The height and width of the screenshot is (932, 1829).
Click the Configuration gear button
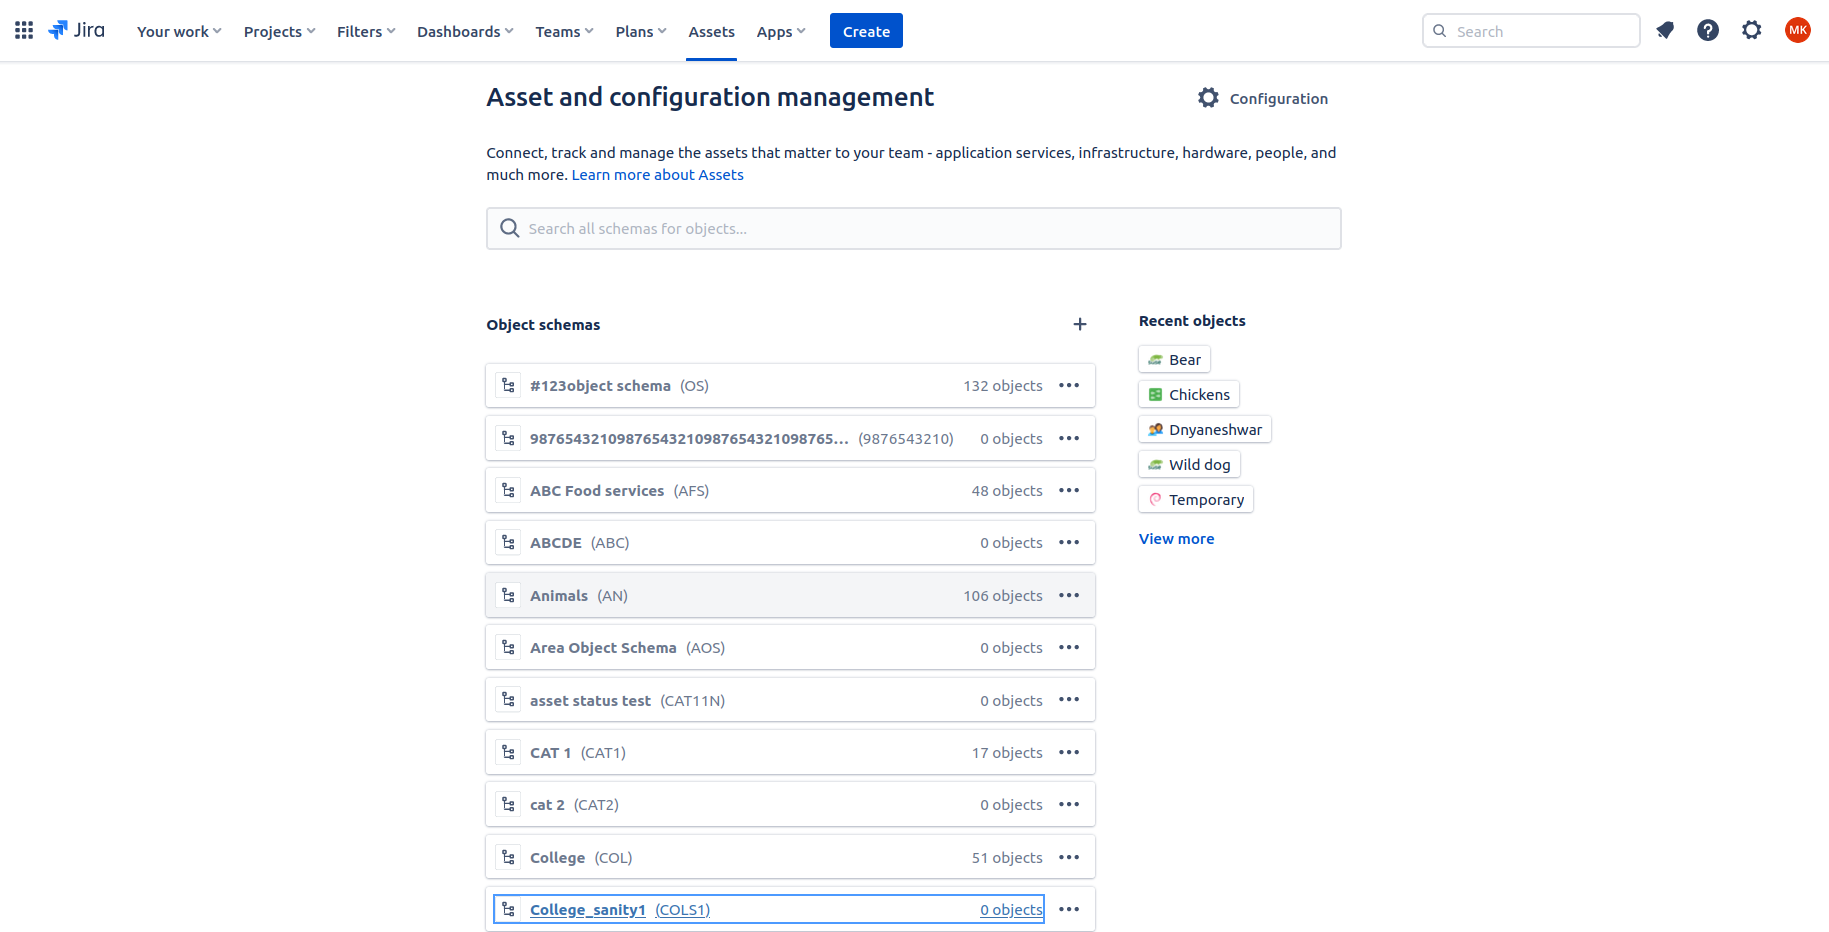pos(1263,98)
